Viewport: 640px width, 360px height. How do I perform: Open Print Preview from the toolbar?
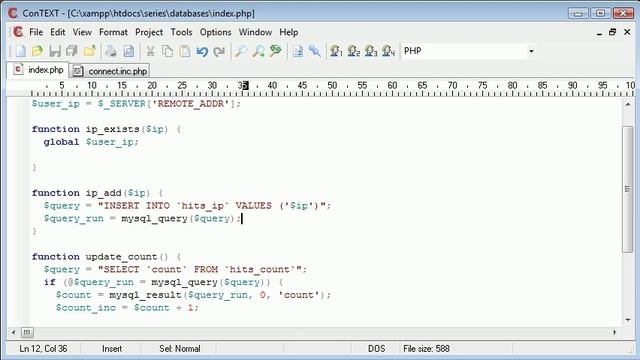[x=129, y=51]
